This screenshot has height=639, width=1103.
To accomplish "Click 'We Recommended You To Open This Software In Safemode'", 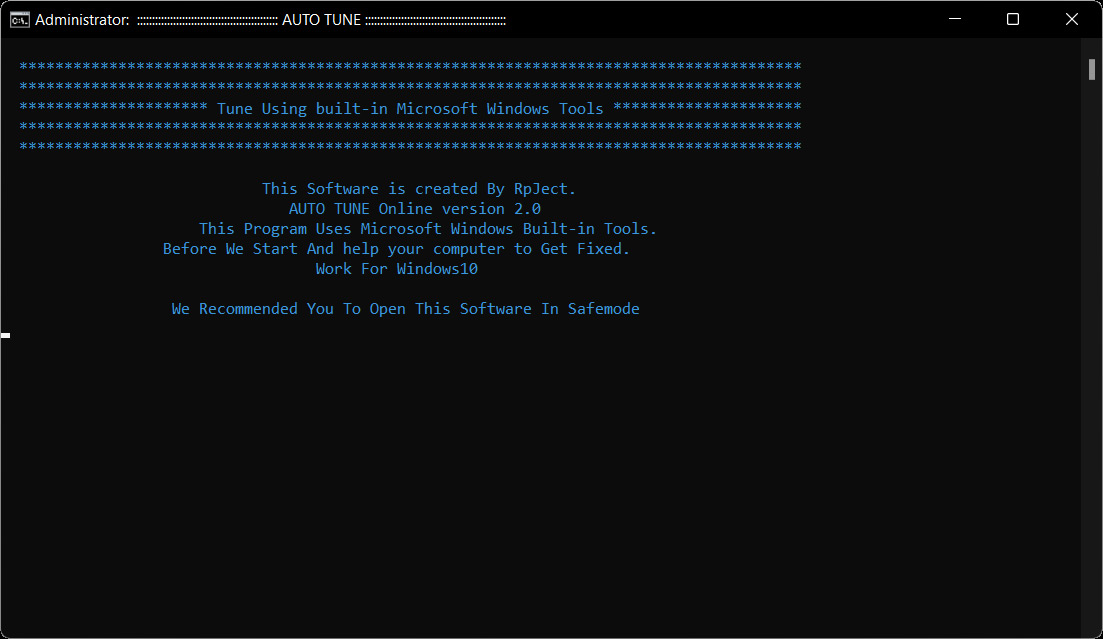I will click(x=405, y=309).
